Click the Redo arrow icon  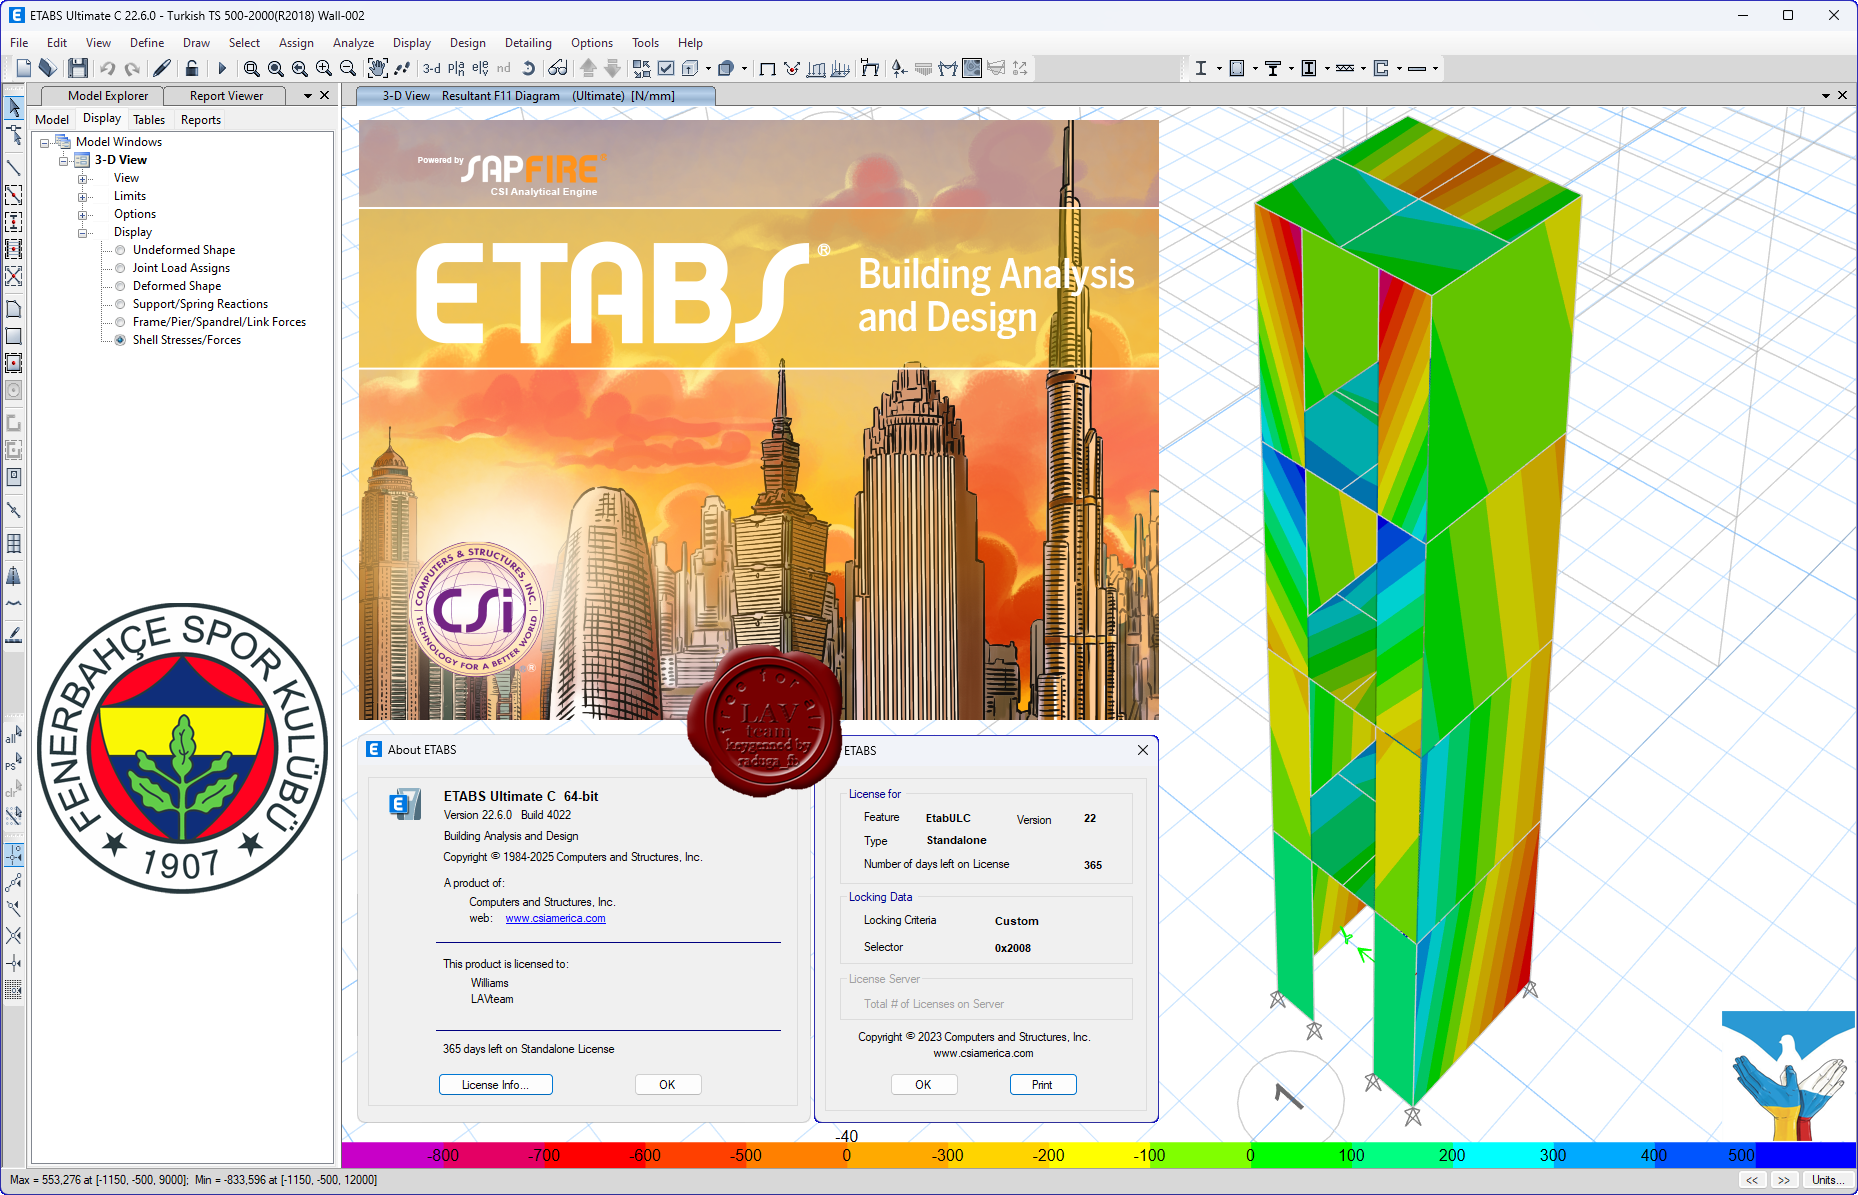pyautogui.click(x=132, y=68)
